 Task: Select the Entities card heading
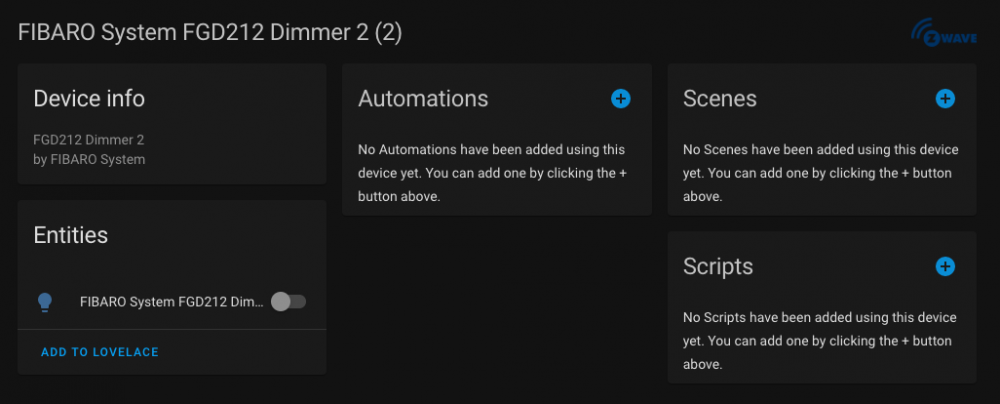pos(70,234)
